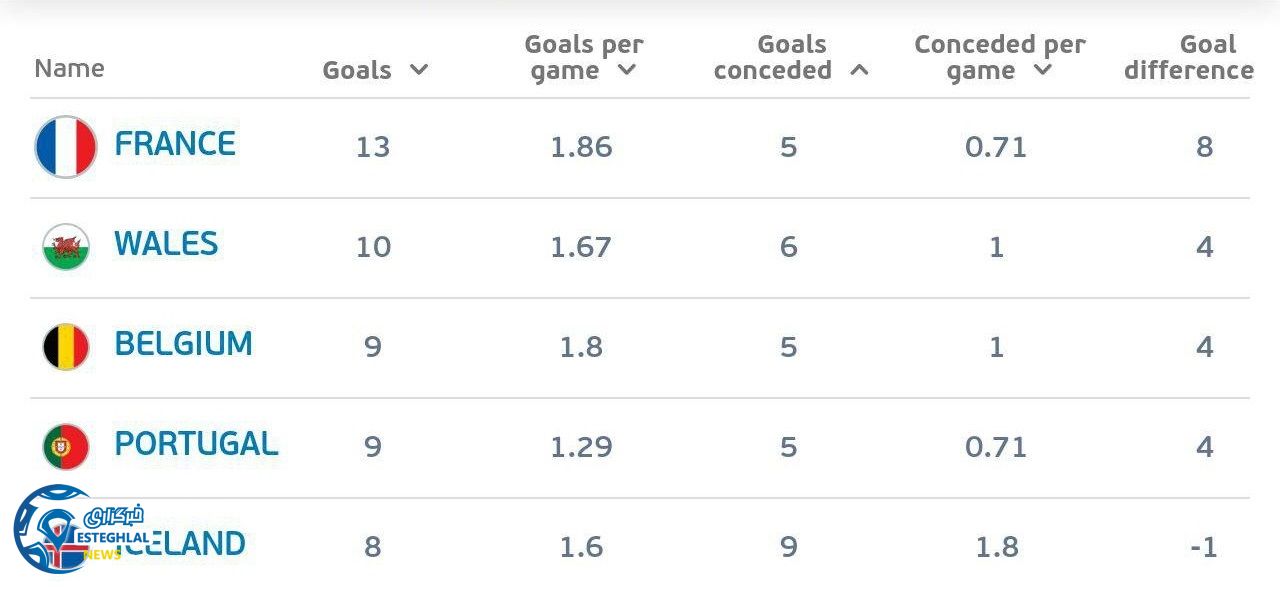Sort by Goals chevron arrow
Image resolution: width=1280 pixels, height=597 pixels.
pos(419,70)
